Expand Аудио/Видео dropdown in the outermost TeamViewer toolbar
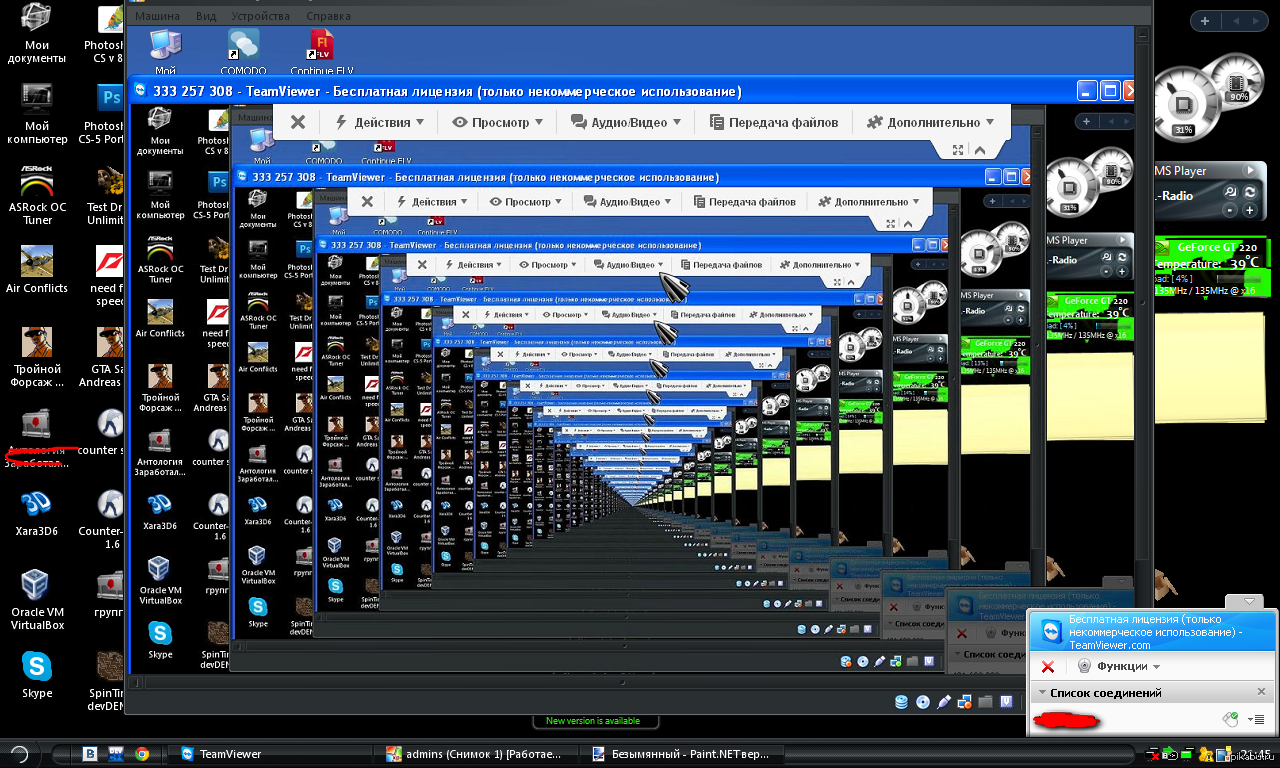The height and width of the screenshot is (768, 1280). [x=626, y=122]
